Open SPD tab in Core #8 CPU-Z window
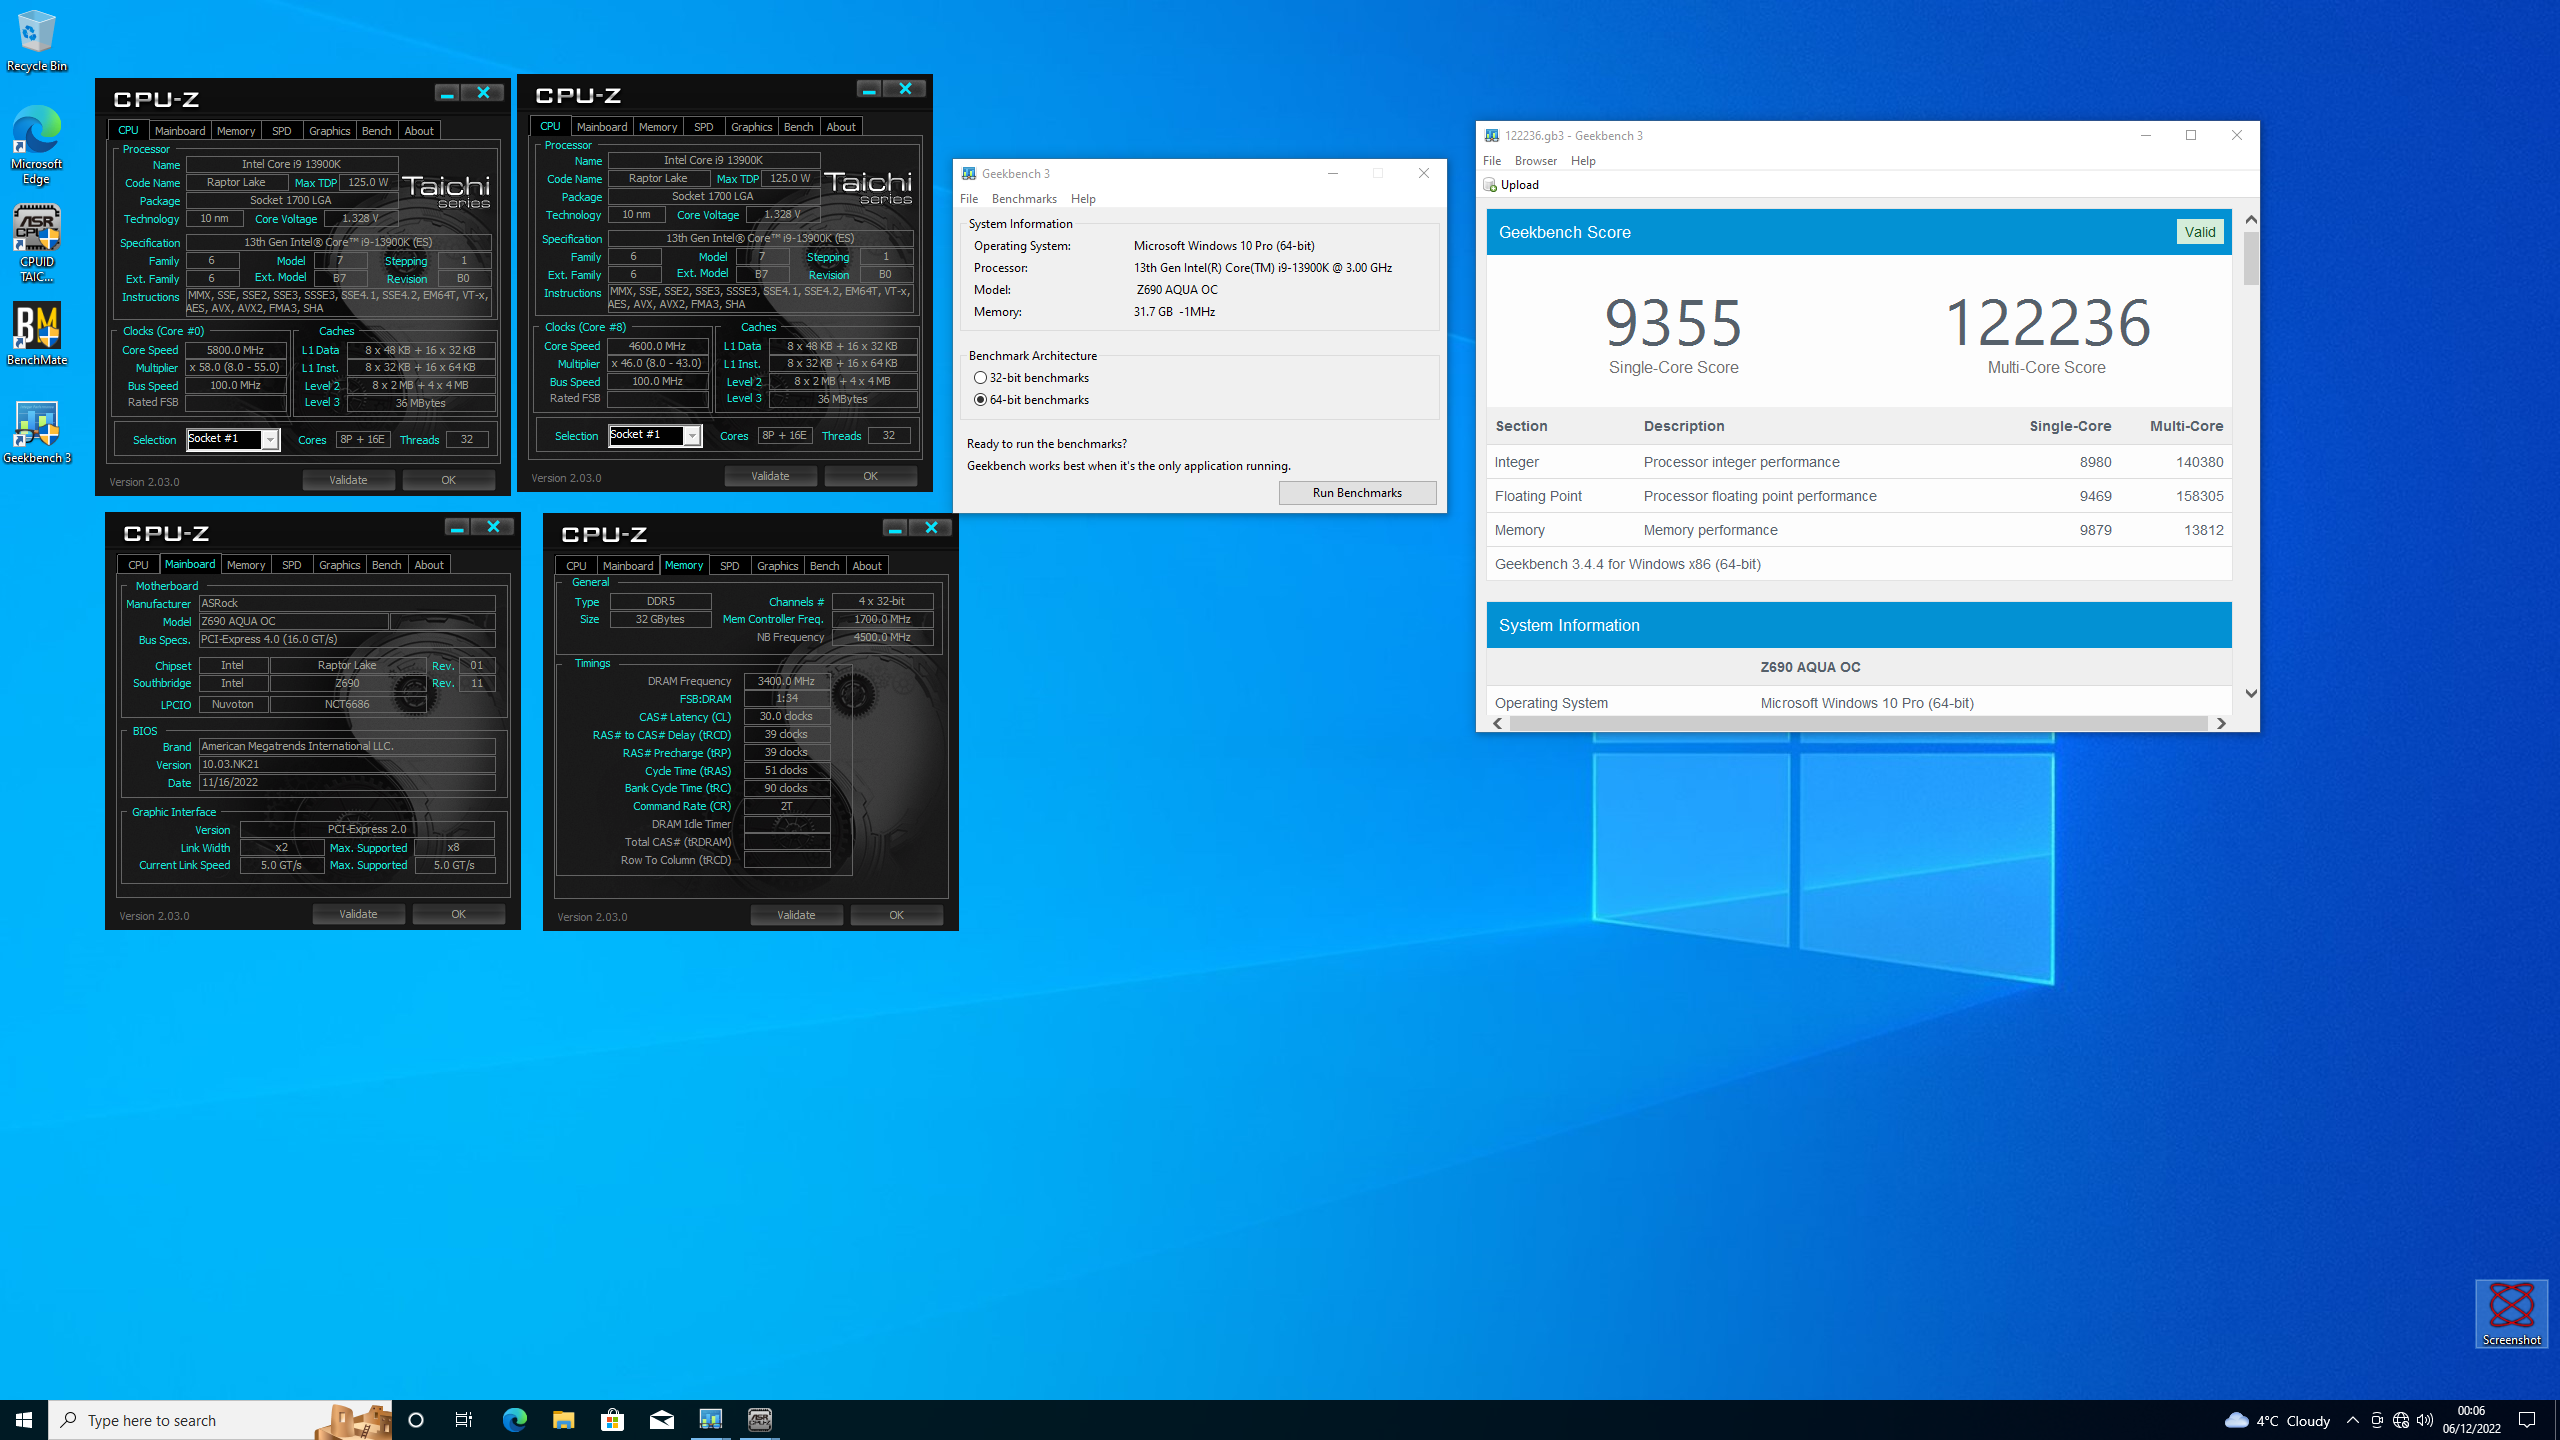The image size is (2560, 1440). [x=704, y=127]
